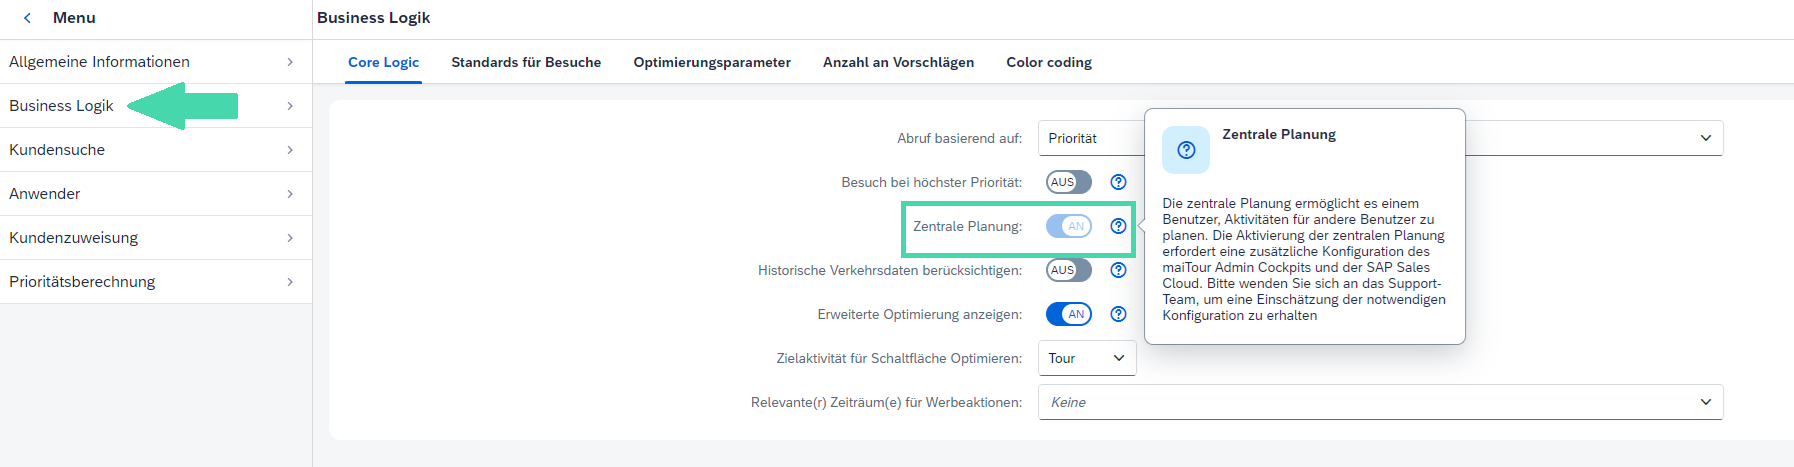Select the Color coding tab

pos(1049,62)
